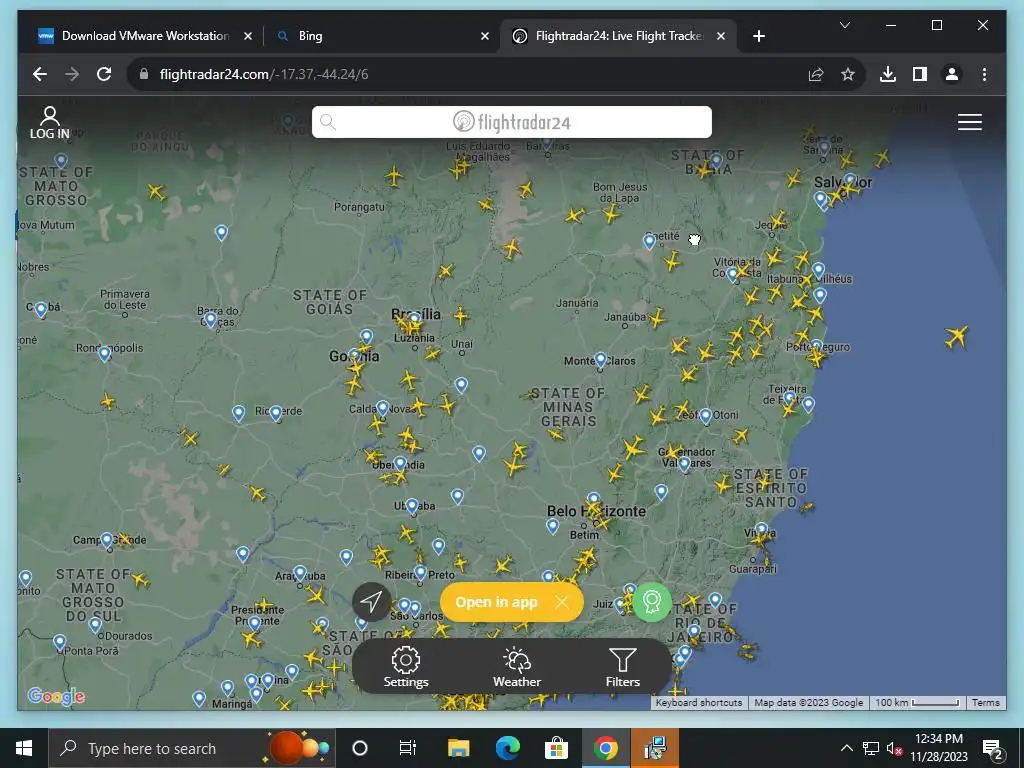Open the Settings gear in bottom bar

tap(406, 667)
